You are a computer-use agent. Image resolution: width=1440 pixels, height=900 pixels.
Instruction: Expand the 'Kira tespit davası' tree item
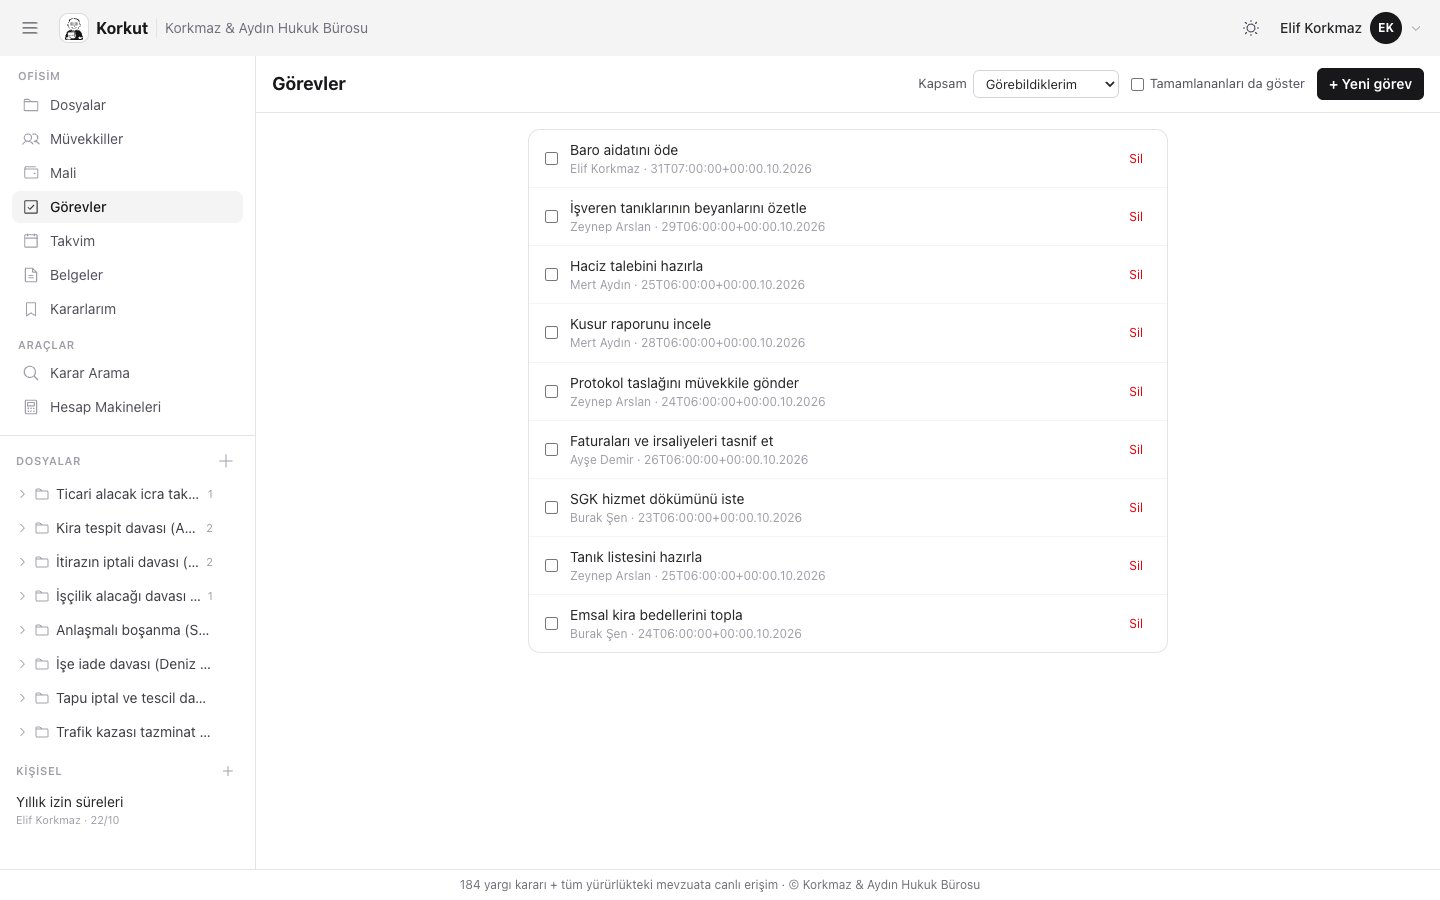tap(22, 528)
